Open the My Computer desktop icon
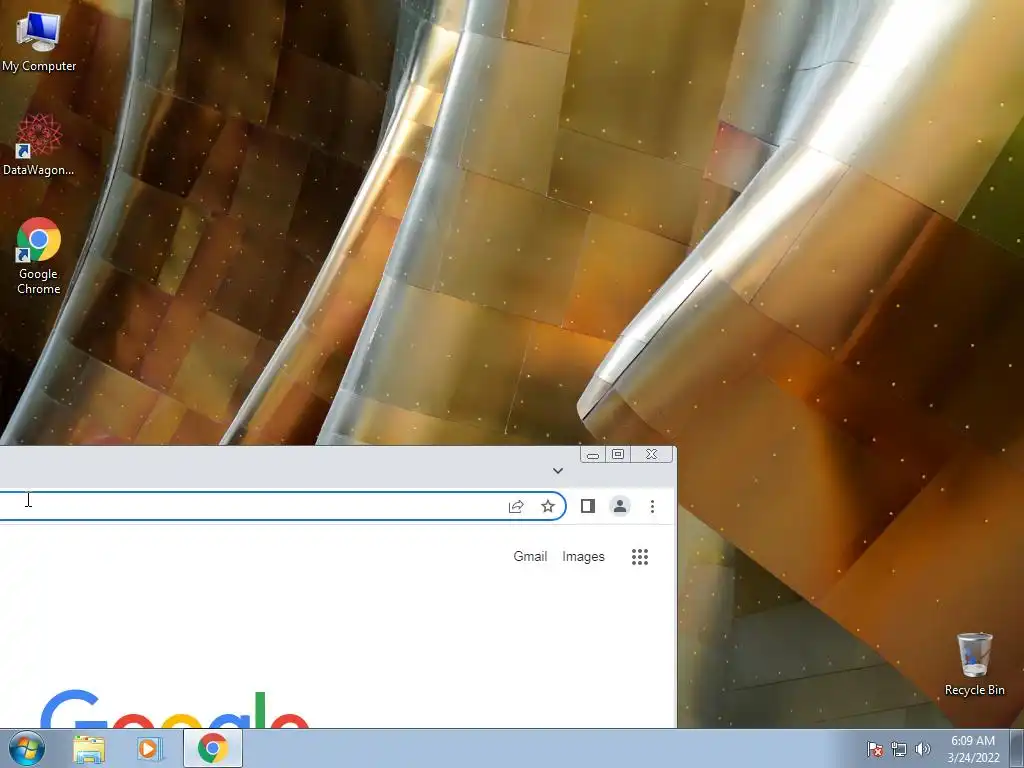 click(39, 42)
